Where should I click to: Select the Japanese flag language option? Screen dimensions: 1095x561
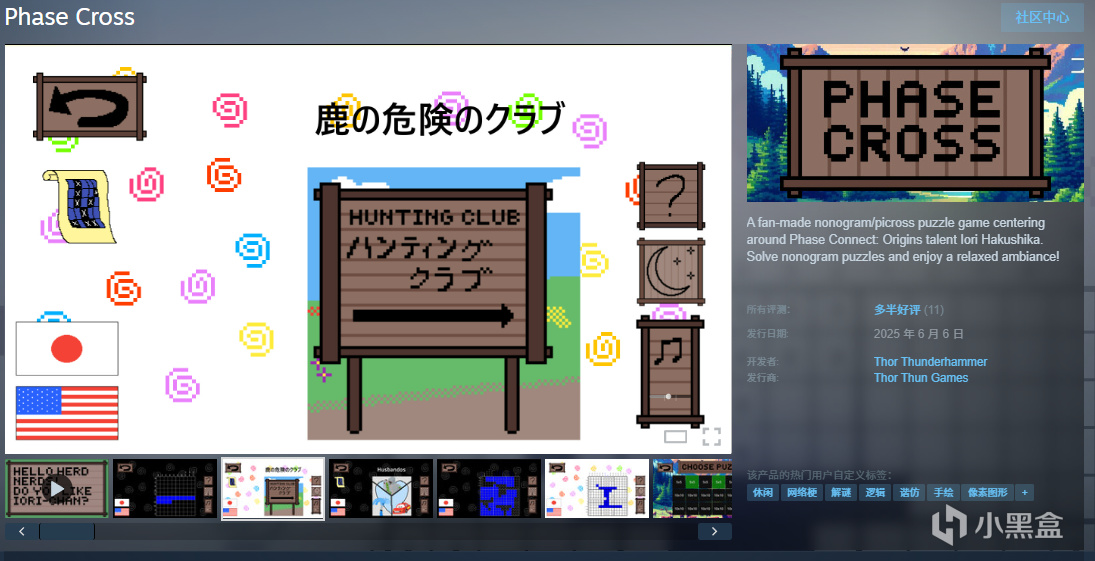tap(67, 349)
